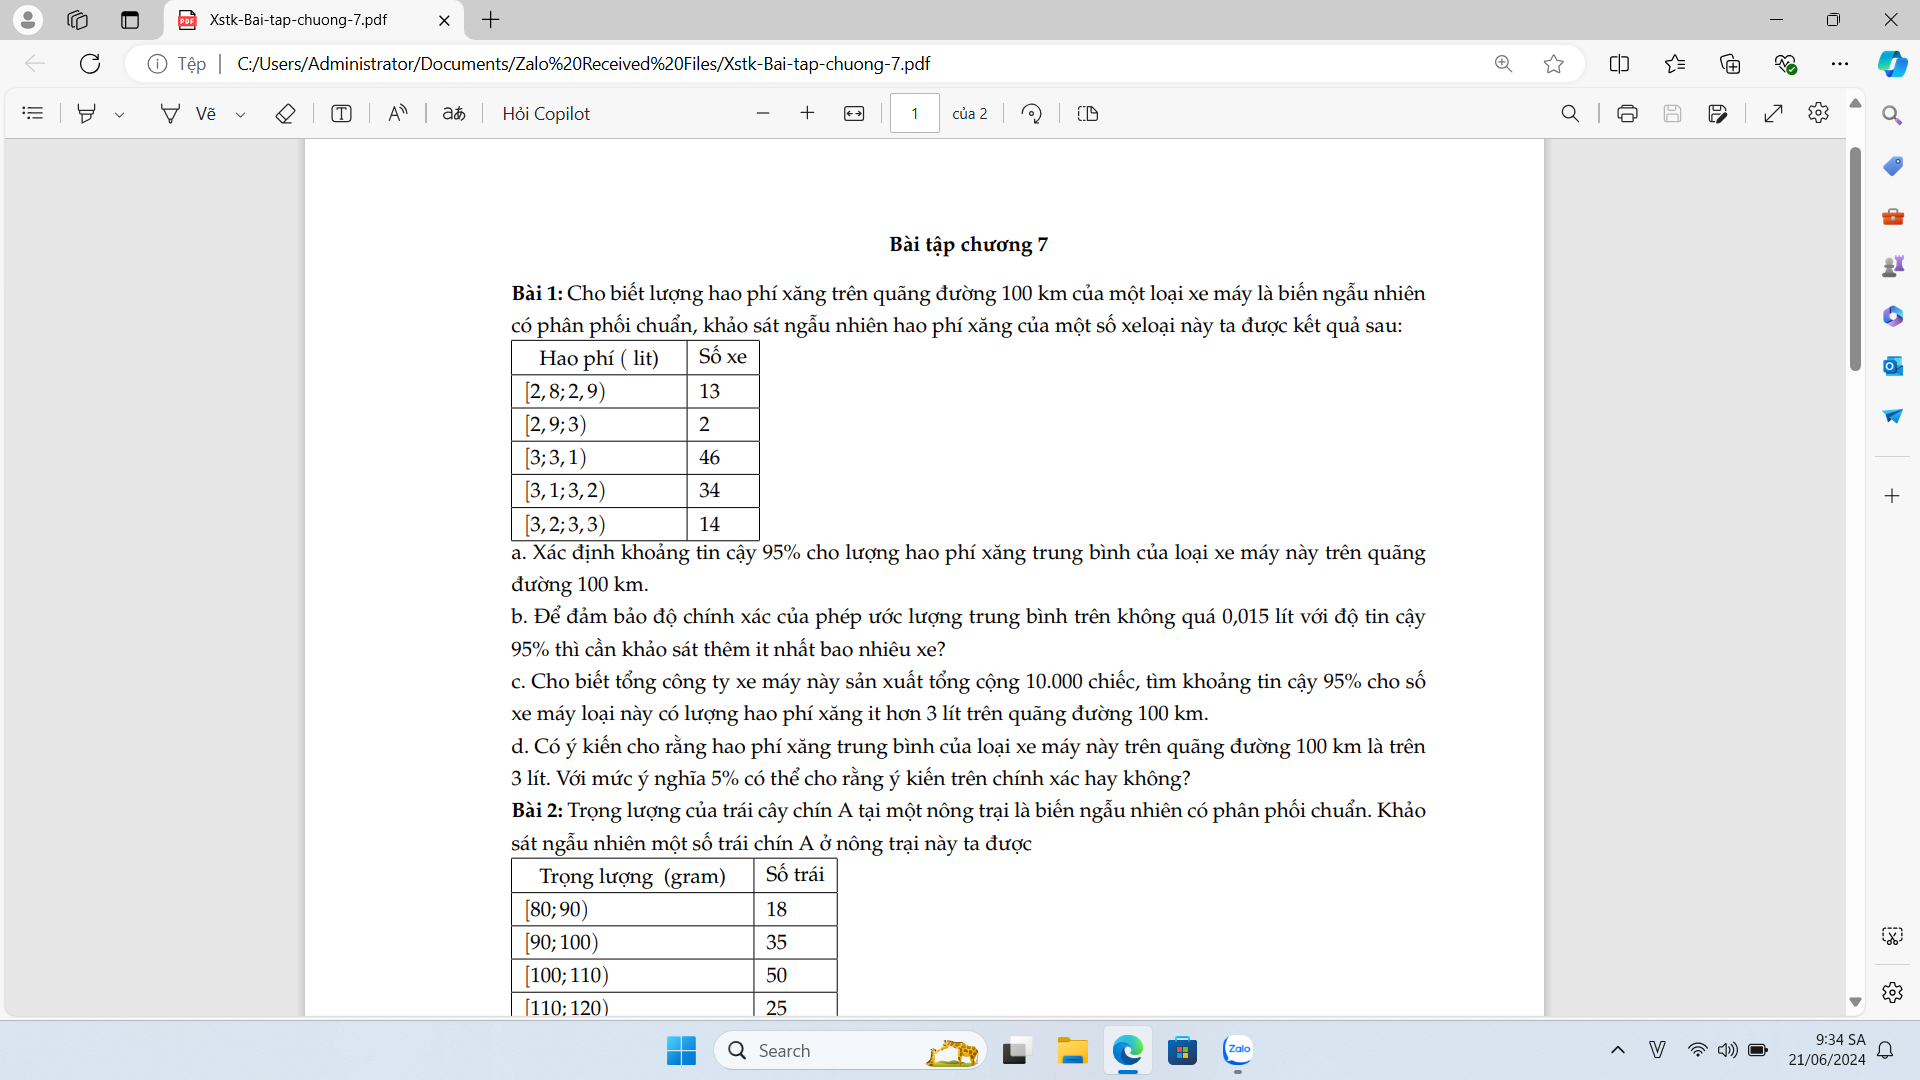
Task: Zoom out with the minus button
Action: [x=763, y=113]
